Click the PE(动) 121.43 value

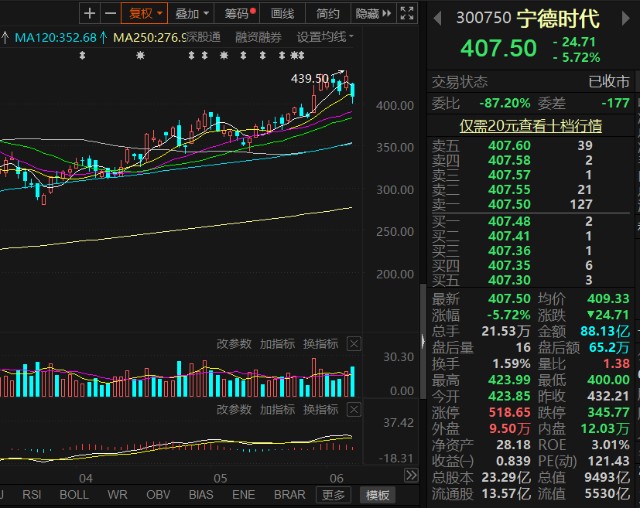609,461
